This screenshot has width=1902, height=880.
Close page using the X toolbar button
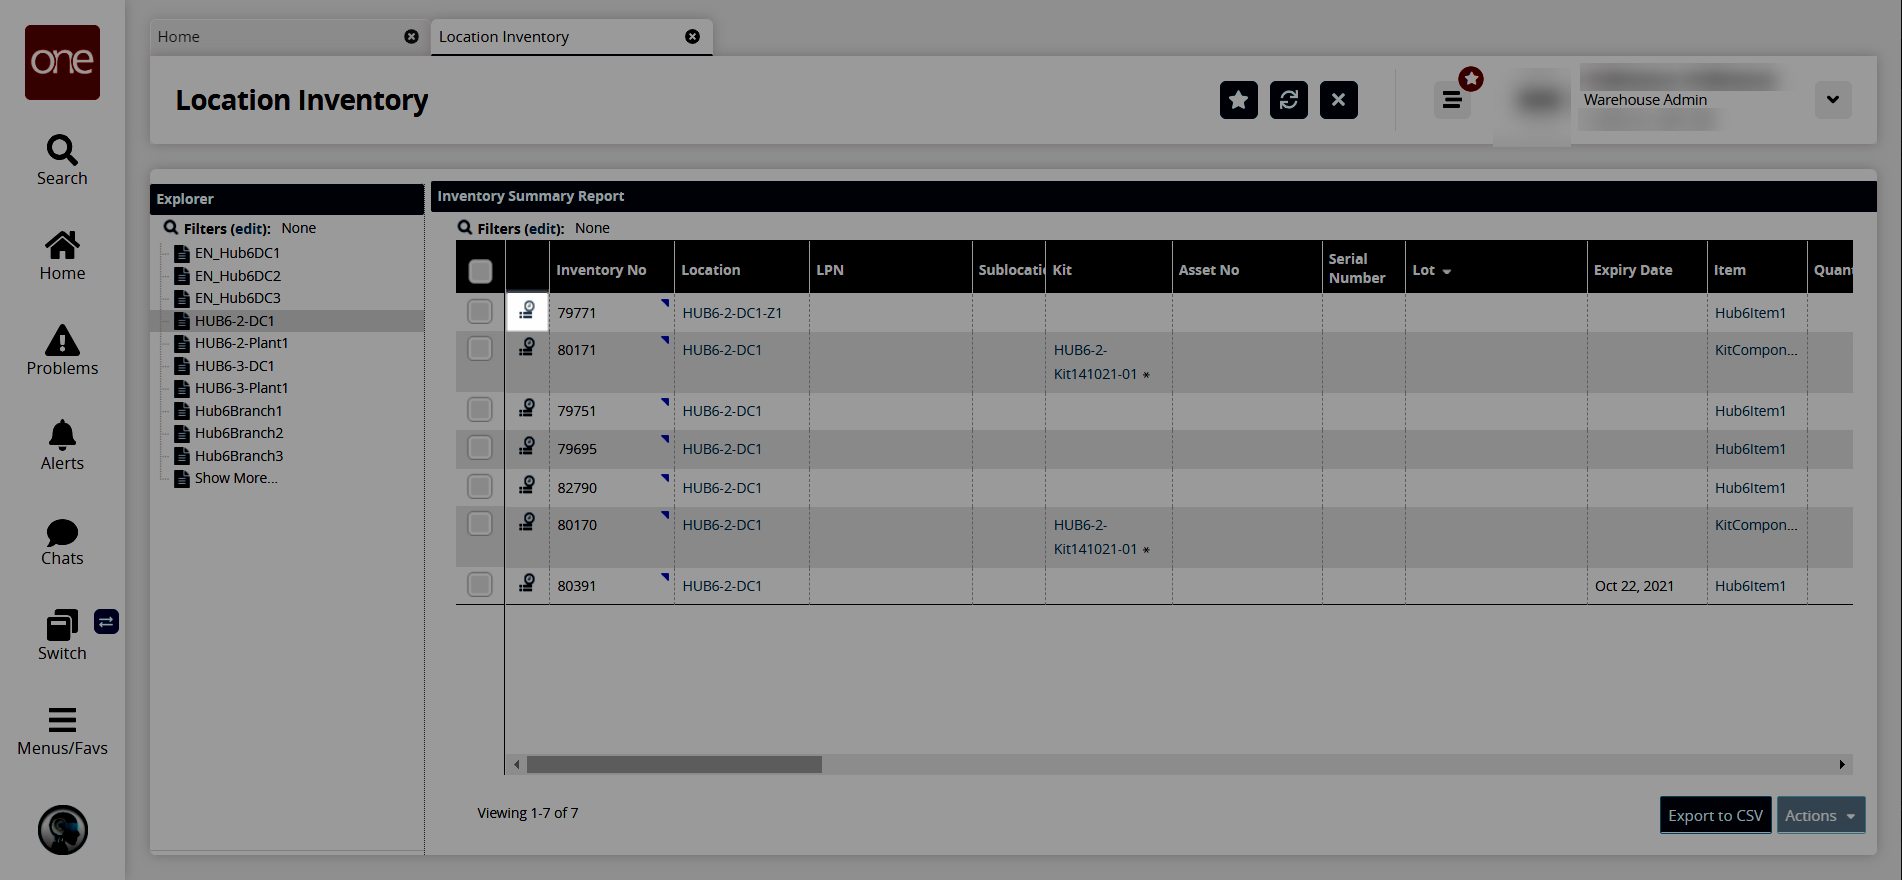1339,100
